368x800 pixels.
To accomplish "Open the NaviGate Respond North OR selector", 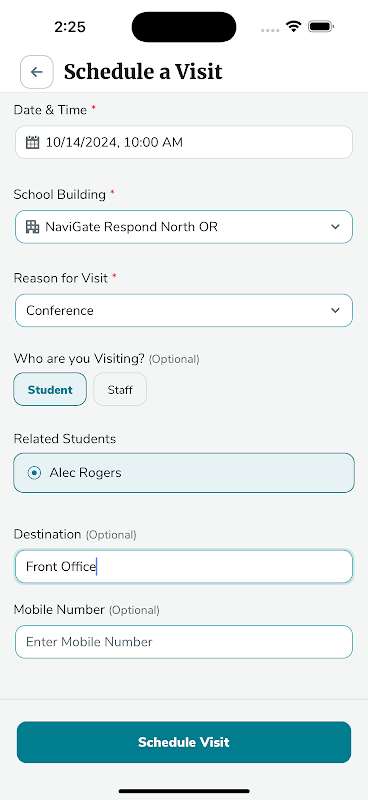I will click(x=184, y=227).
